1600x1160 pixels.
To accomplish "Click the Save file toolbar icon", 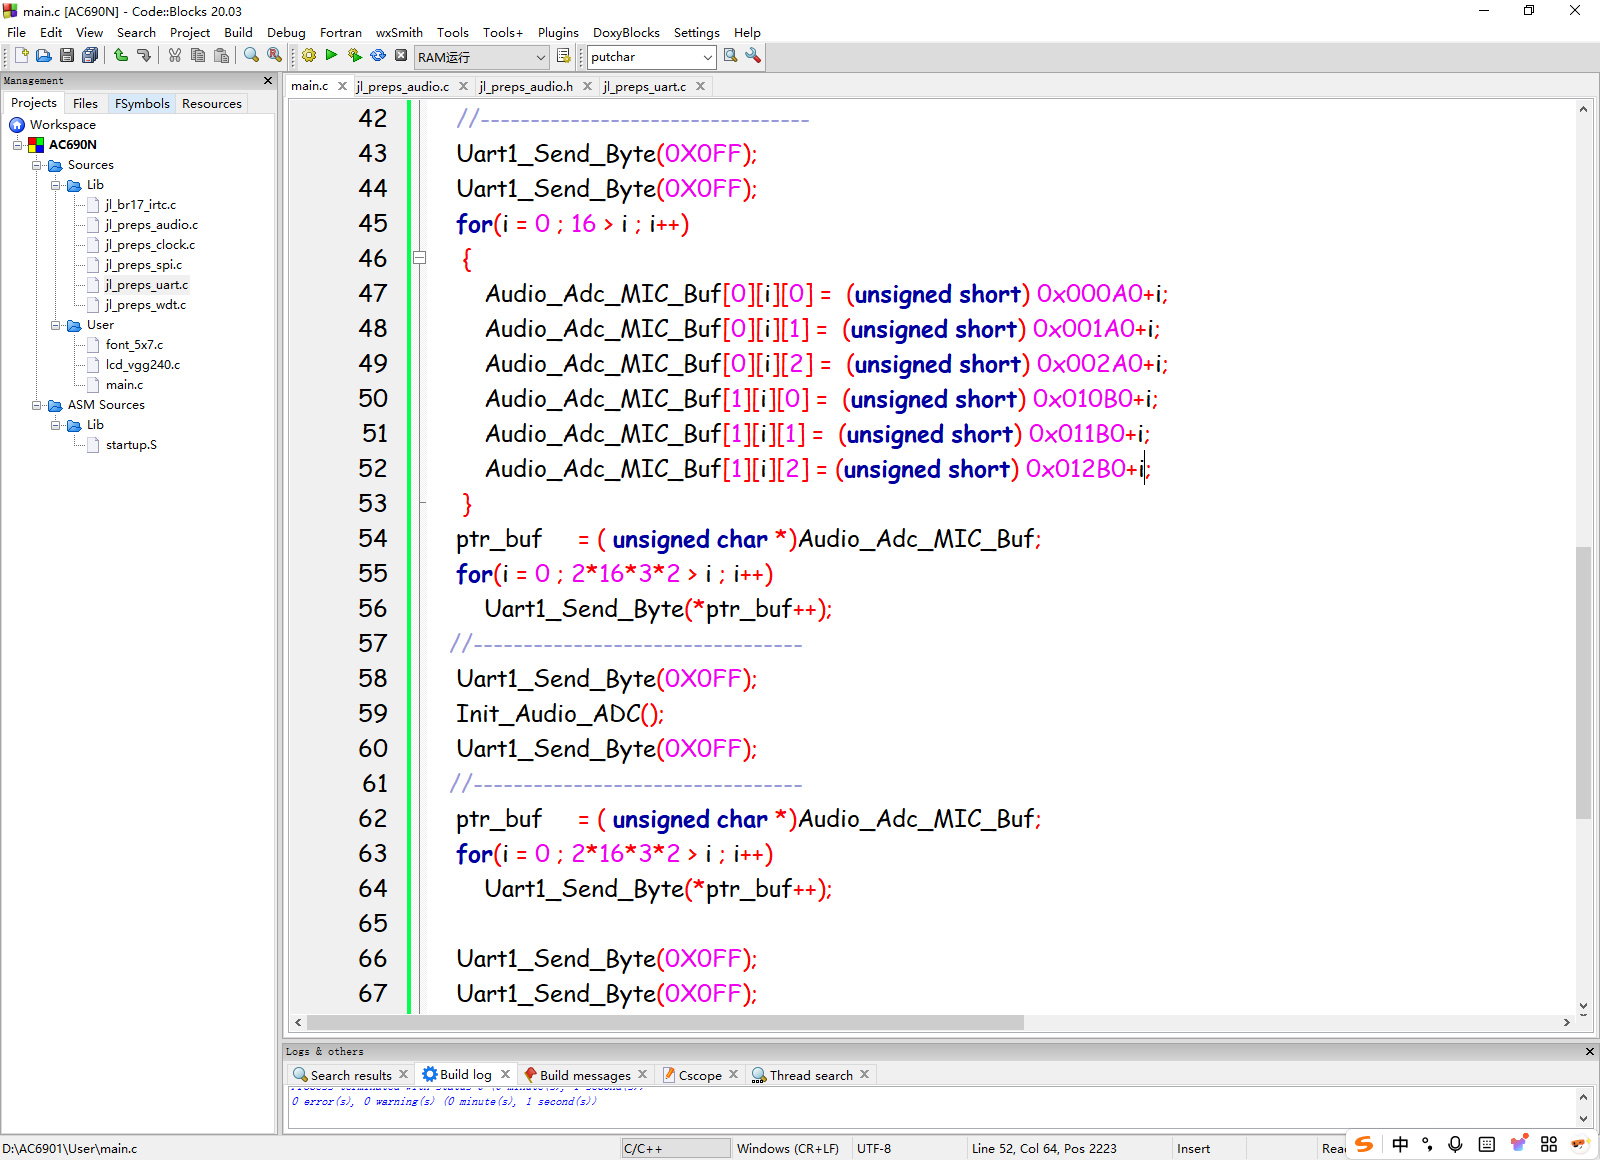I will (x=66, y=56).
